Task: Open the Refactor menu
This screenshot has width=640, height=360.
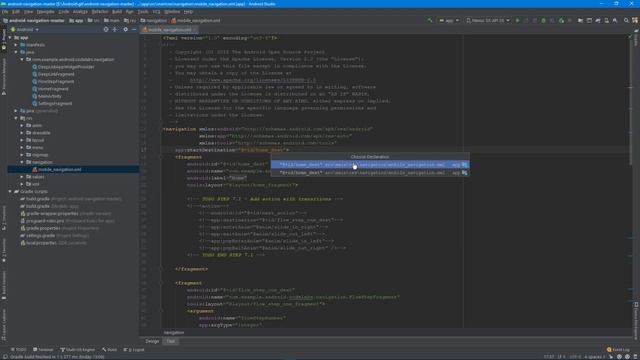Action: pyautogui.click(x=100, y=12)
